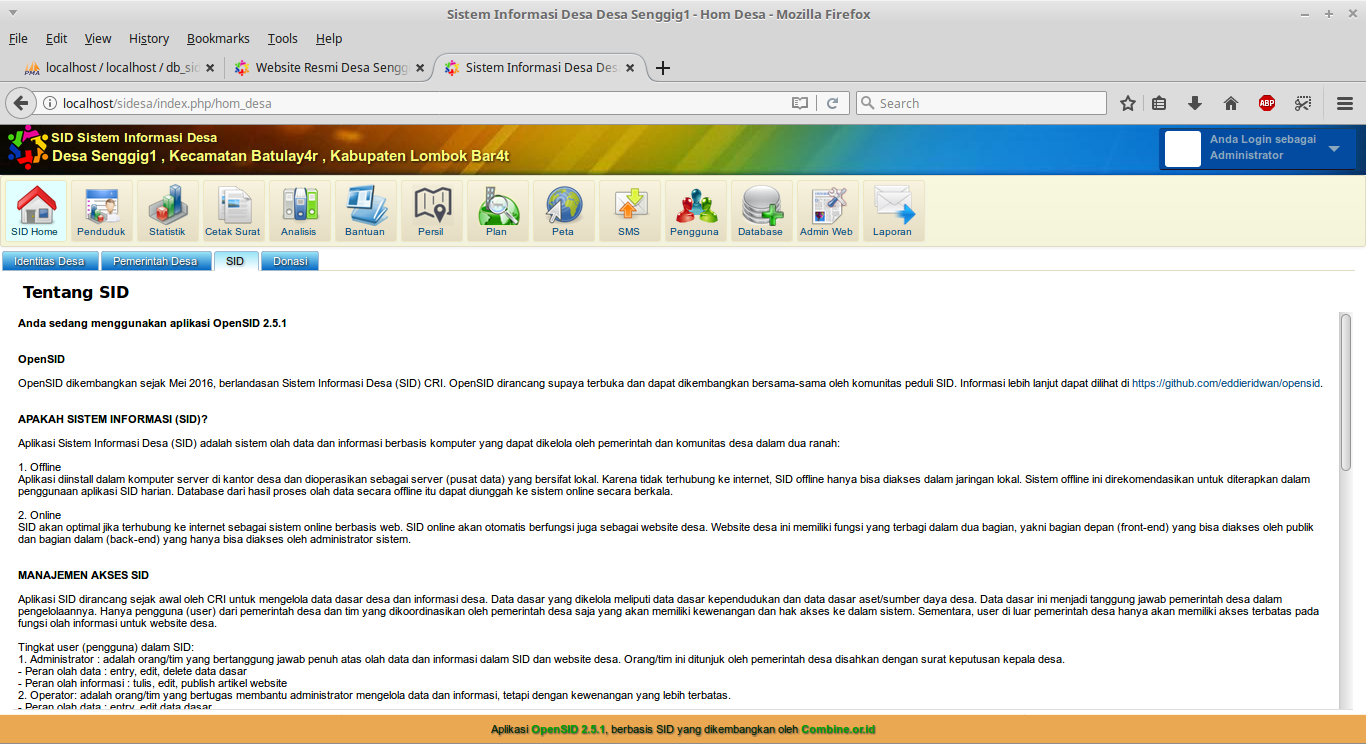Close the Website Resmi Desa tab
The height and width of the screenshot is (744, 1366).
(420, 68)
